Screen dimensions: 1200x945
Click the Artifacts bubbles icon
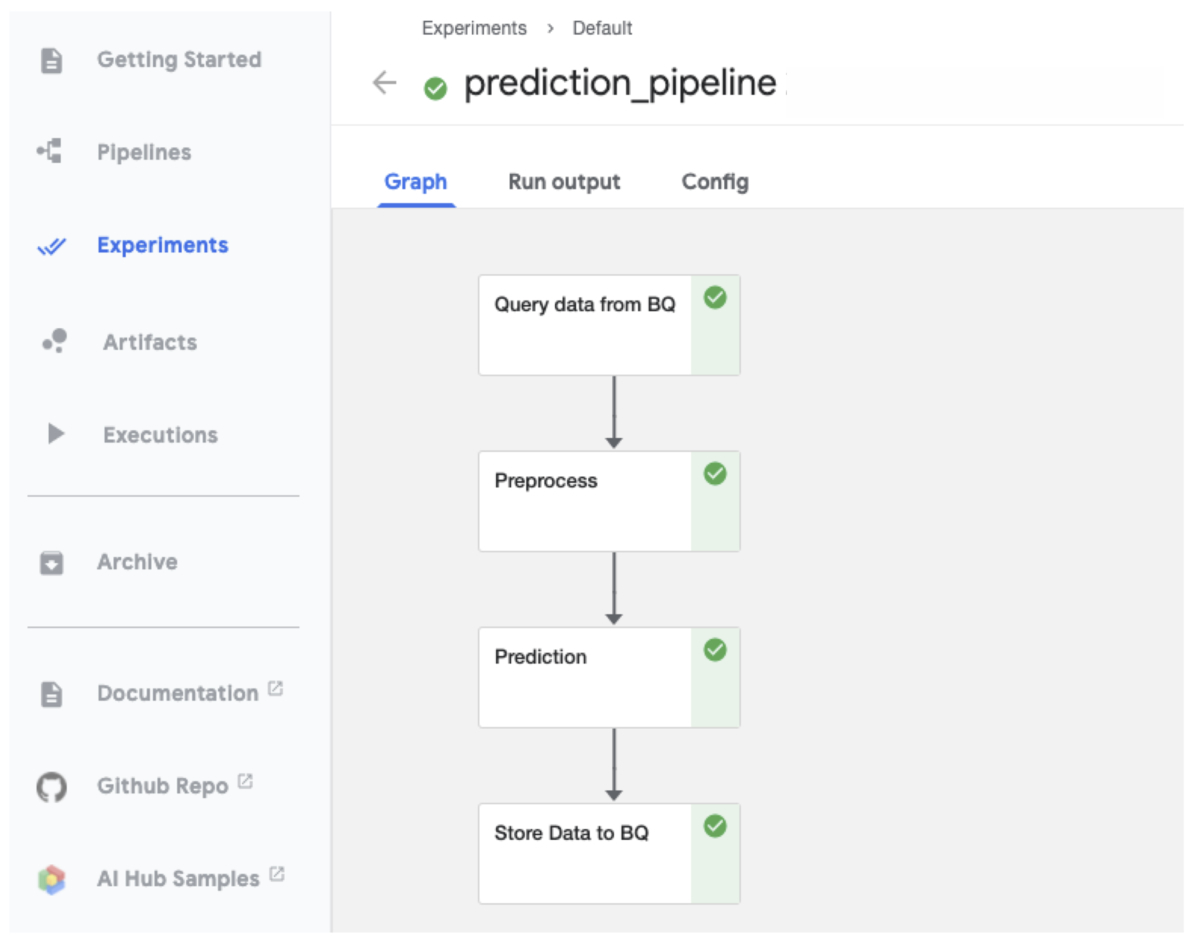click(54, 342)
